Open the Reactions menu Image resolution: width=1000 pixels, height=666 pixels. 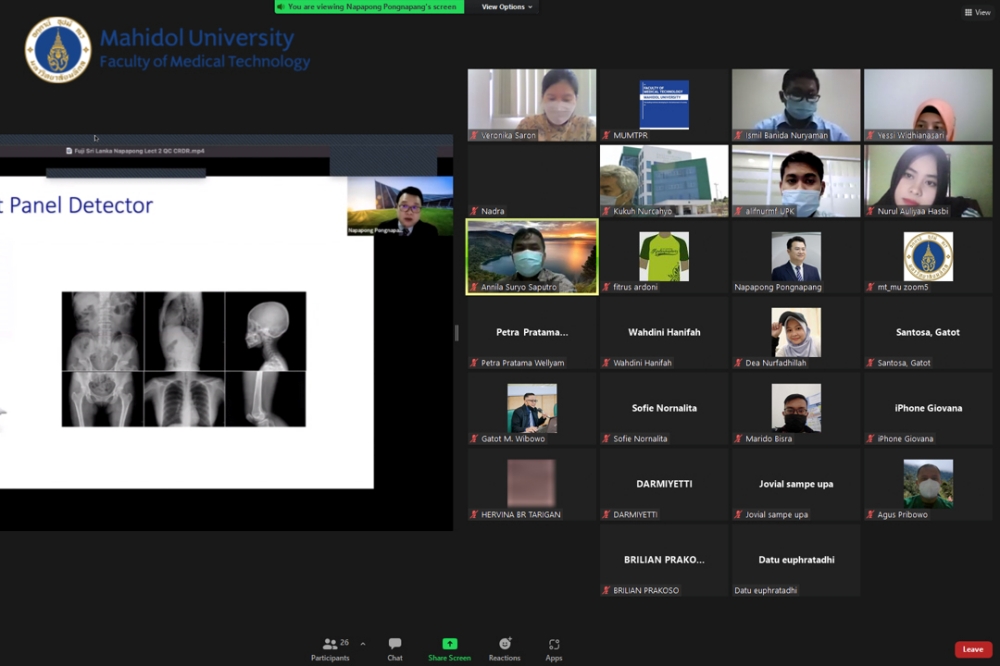point(504,646)
